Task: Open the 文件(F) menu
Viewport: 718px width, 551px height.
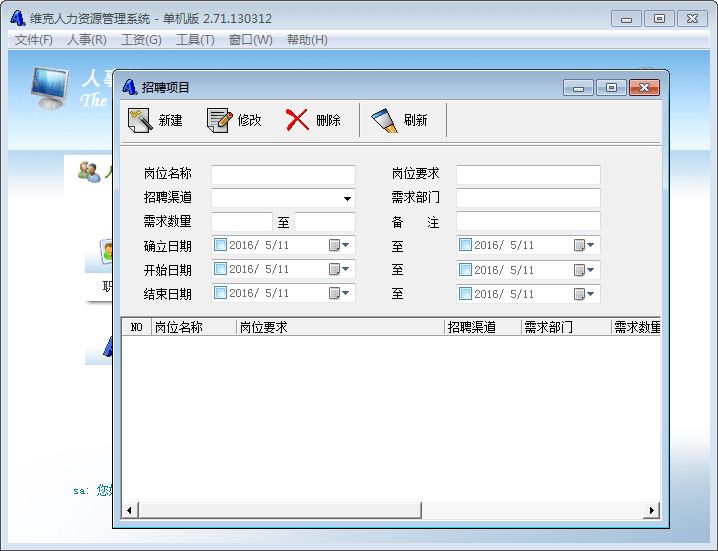Action: [33, 40]
